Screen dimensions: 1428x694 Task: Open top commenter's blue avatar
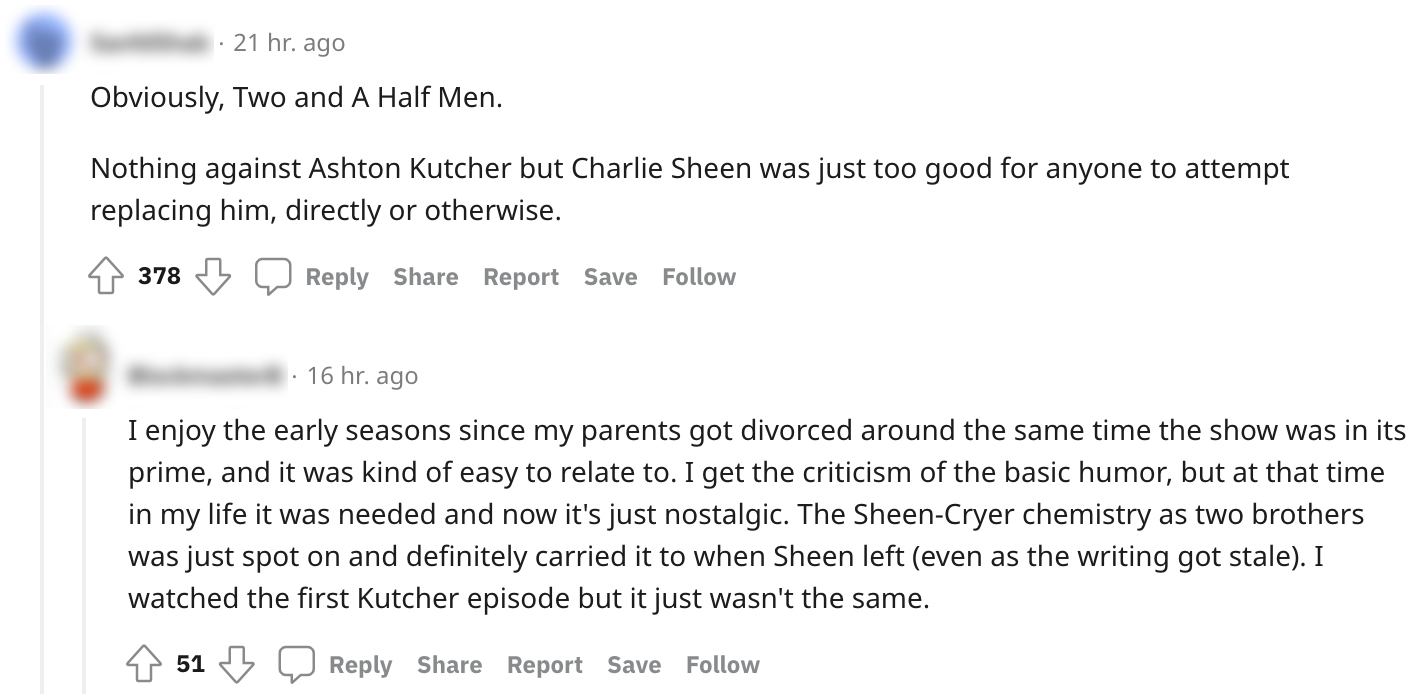coord(43,44)
